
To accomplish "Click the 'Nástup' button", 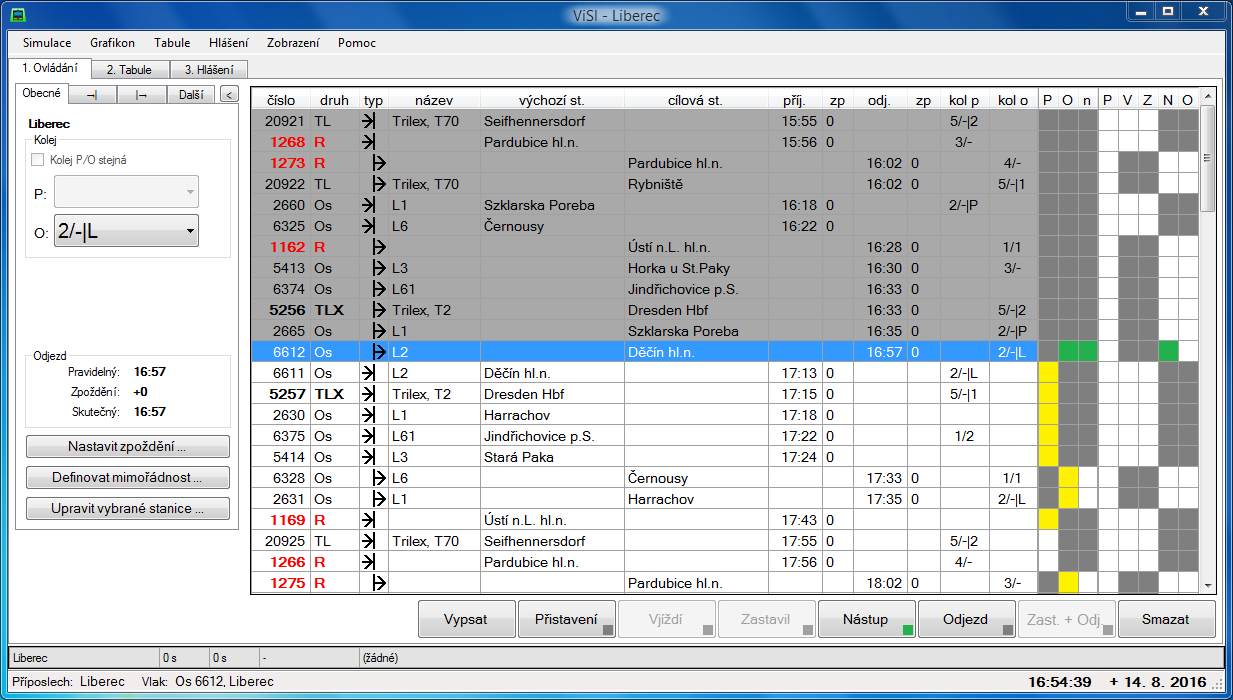I will point(866,619).
